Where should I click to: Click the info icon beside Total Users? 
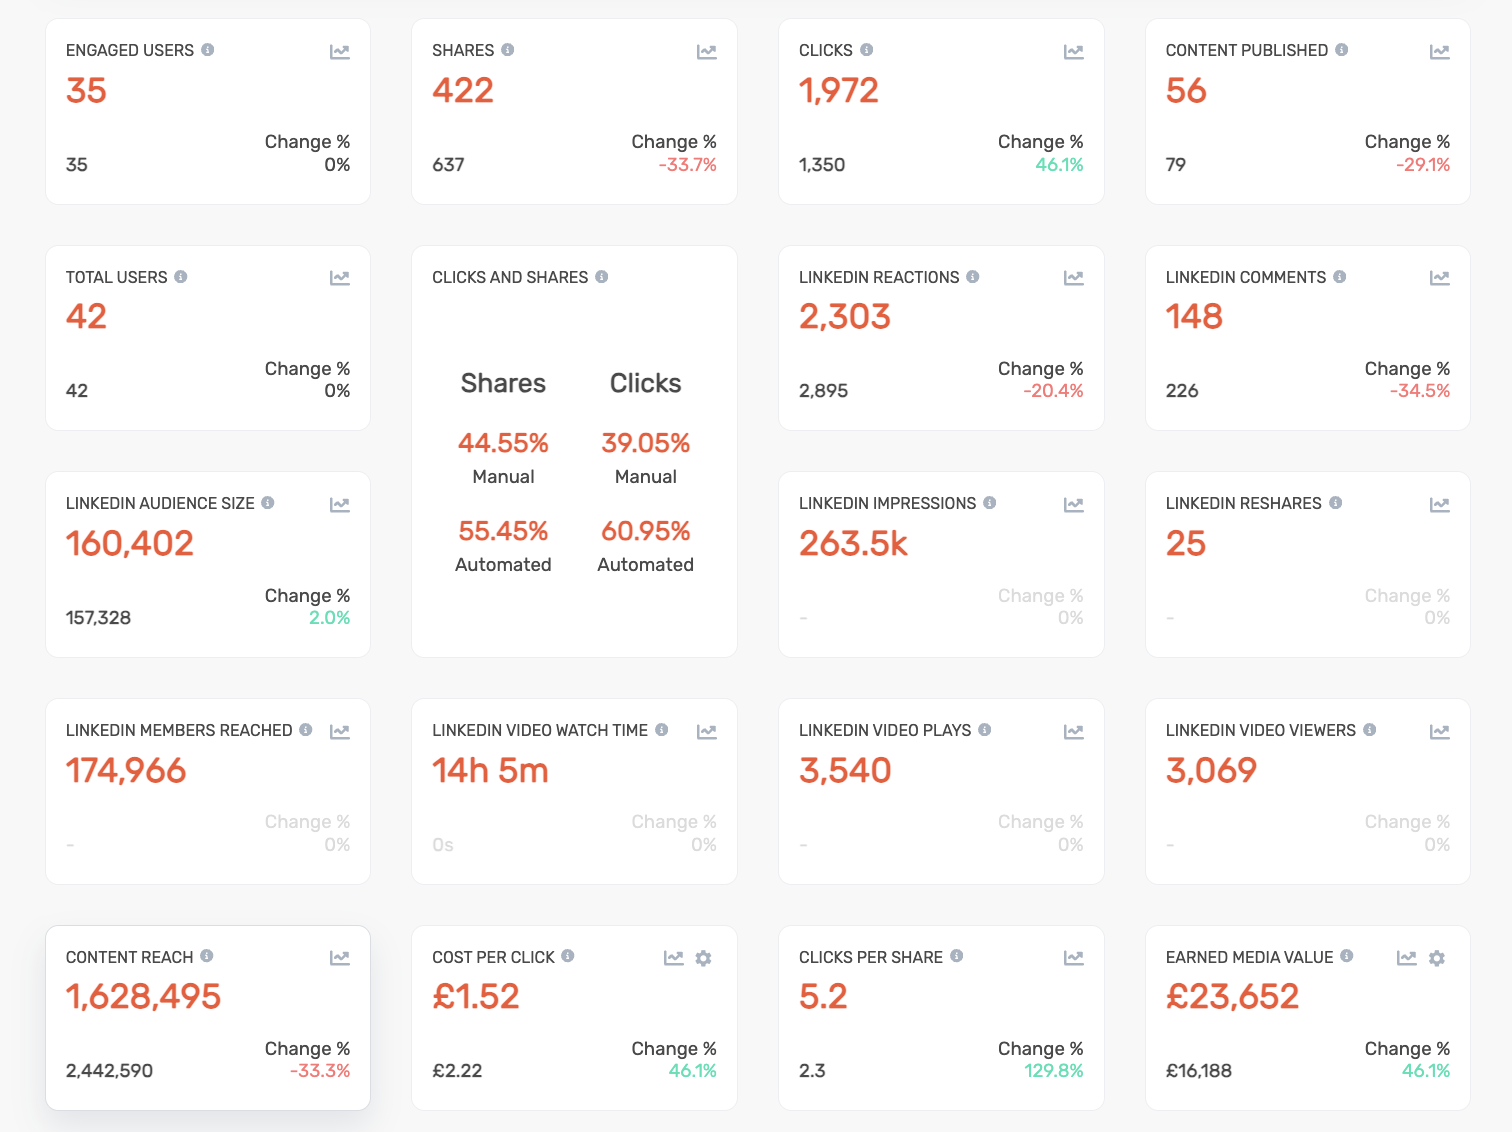(181, 276)
